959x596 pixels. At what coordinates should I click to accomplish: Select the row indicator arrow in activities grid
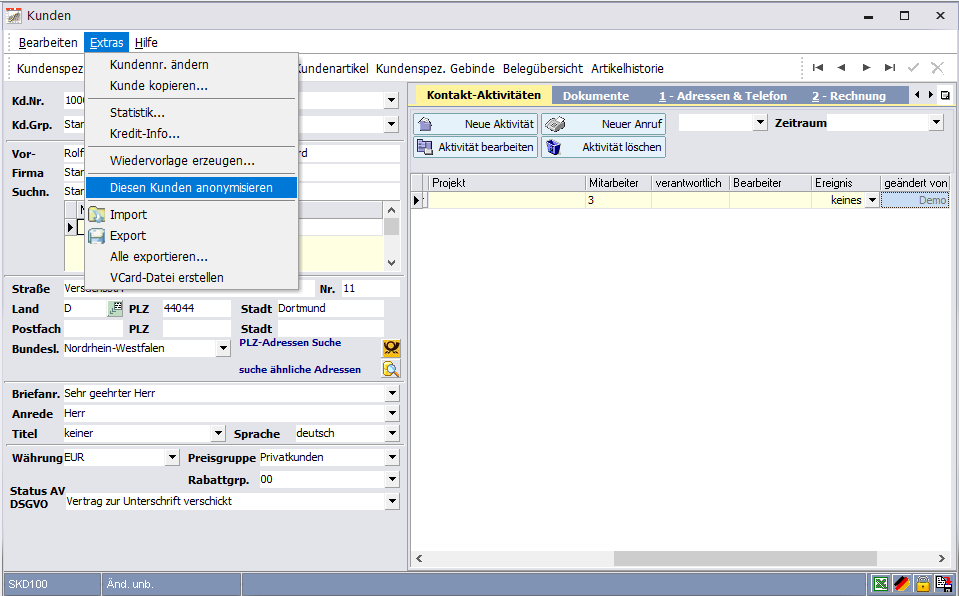pyautogui.click(x=417, y=200)
